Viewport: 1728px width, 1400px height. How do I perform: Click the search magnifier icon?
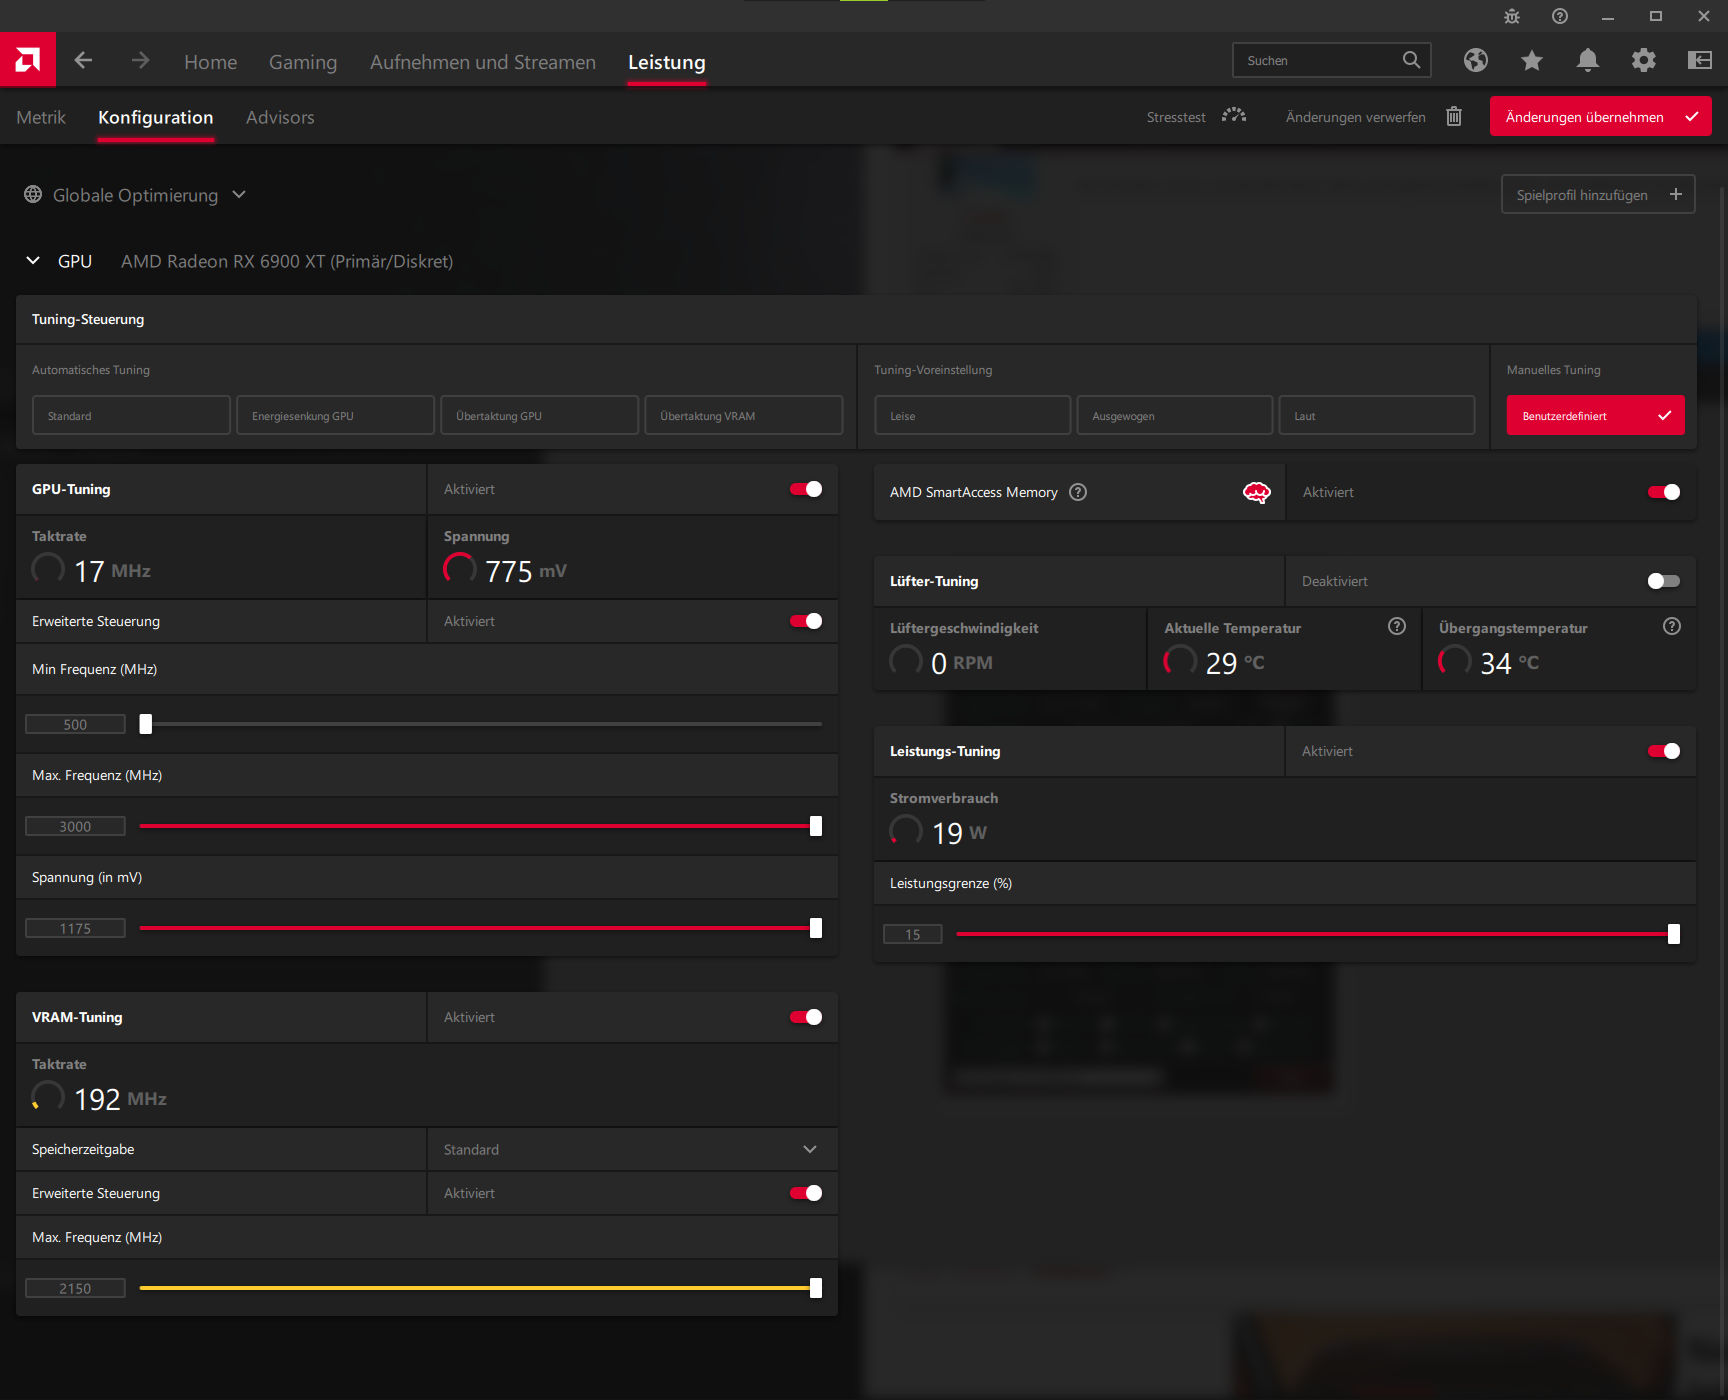(x=1411, y=60)
